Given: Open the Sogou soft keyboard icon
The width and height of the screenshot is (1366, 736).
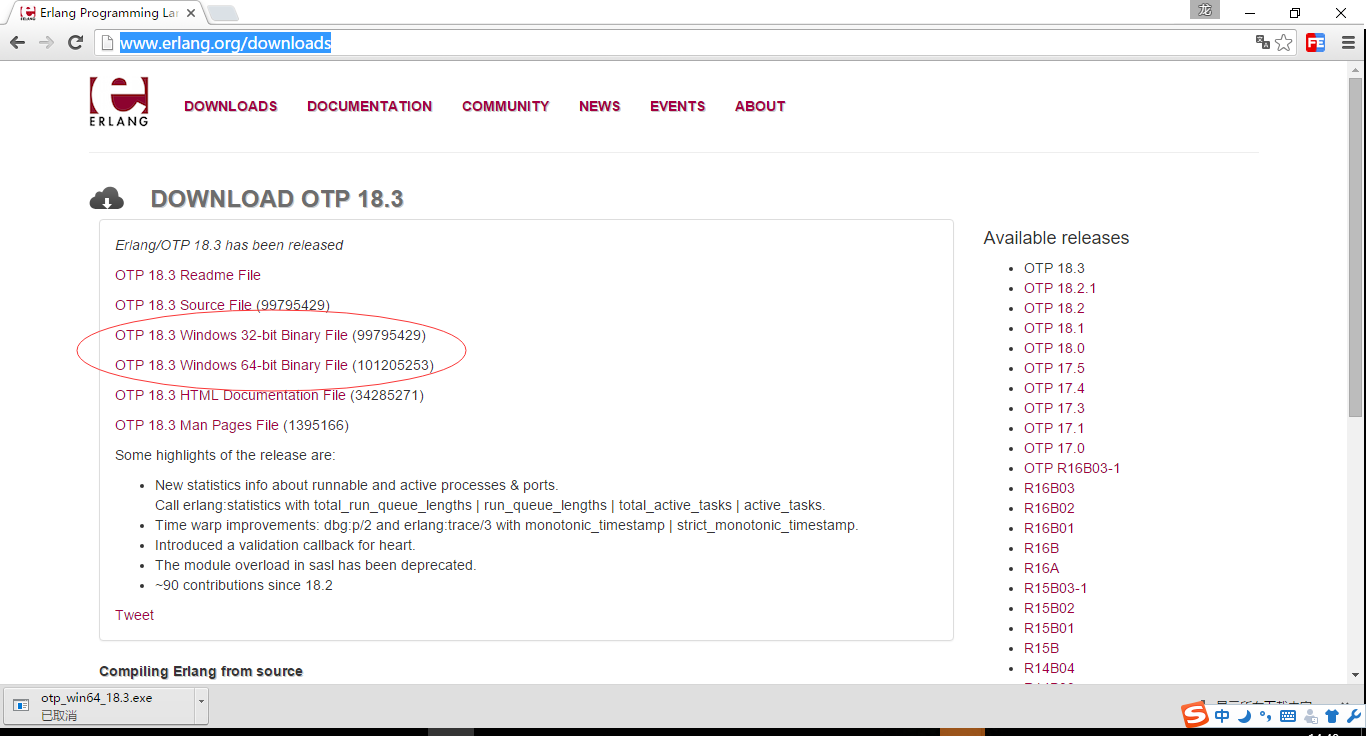Looking at the screenshot, I should click(x=1288, y=716).
